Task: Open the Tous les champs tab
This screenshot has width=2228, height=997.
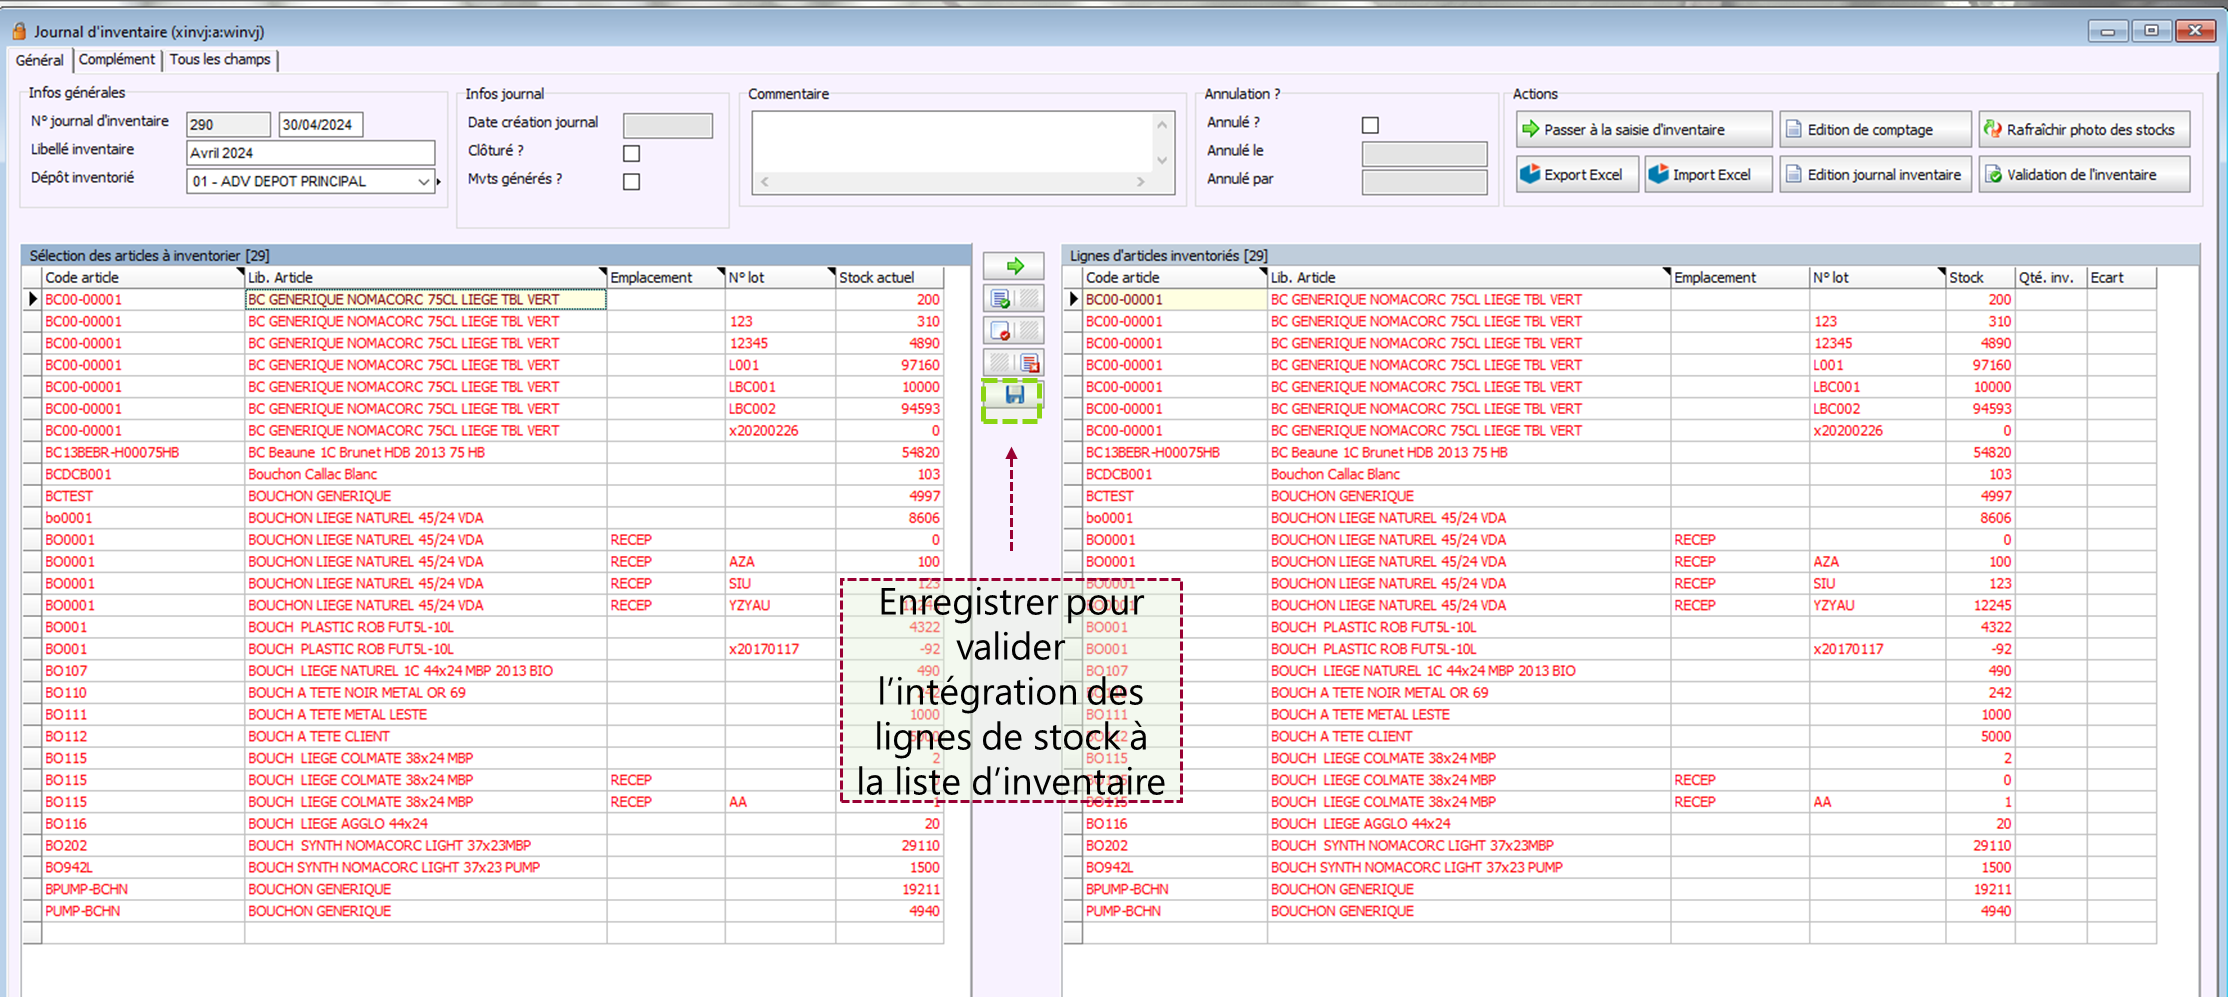Action: point(220,60)
